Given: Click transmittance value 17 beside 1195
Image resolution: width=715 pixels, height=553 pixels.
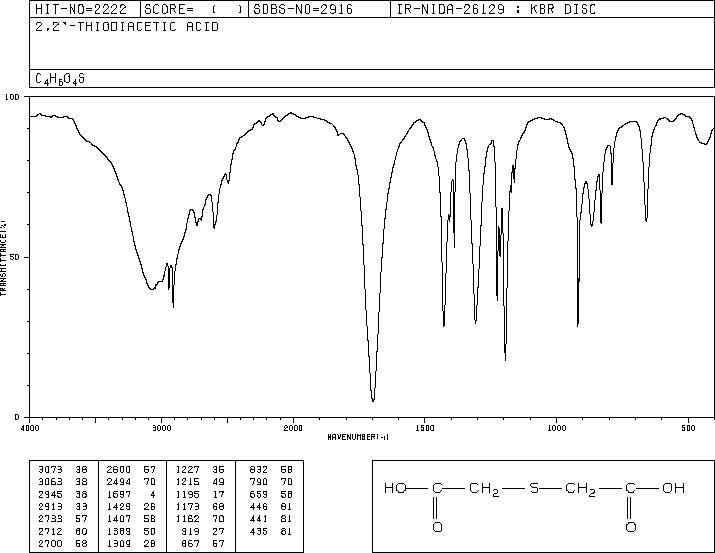Looking at the screenshot, I should coord(218,494).
